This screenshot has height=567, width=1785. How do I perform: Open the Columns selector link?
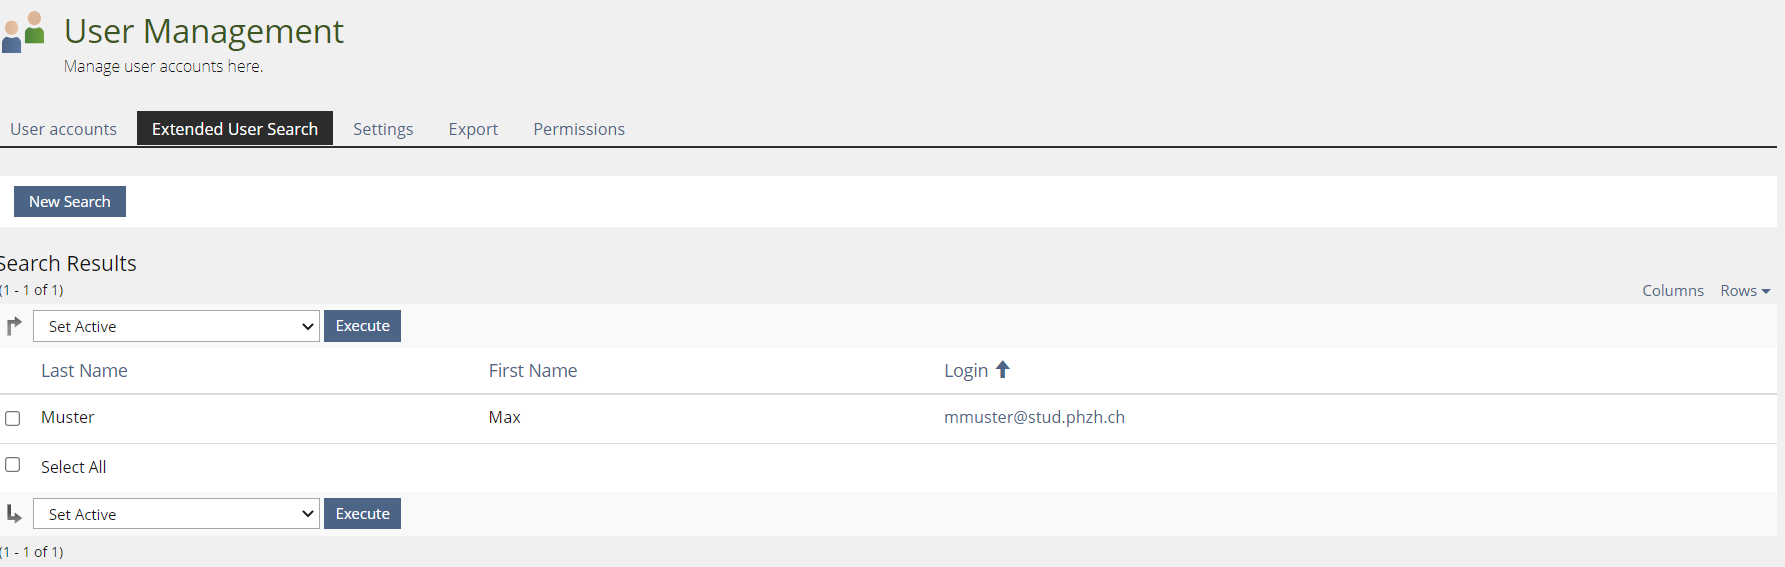click(x=1672, y=291)
